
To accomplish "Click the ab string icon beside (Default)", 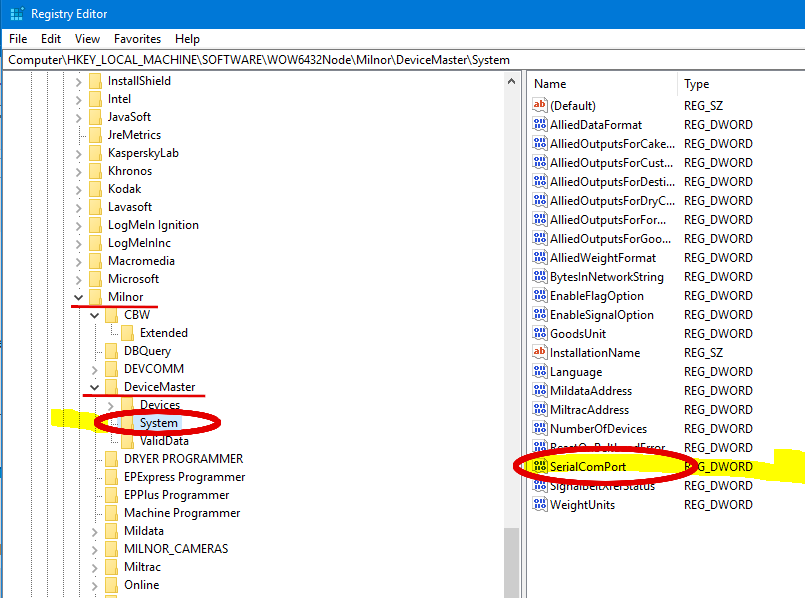I will [540, 105].
